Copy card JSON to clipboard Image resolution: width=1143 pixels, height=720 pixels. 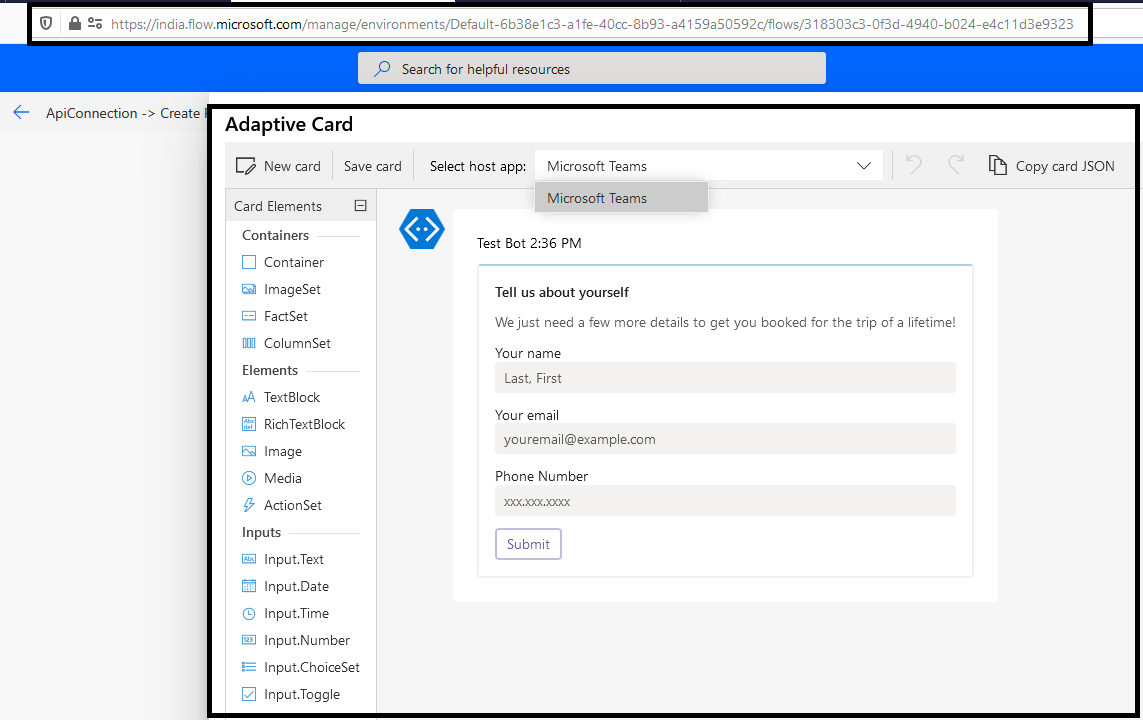(1052, 165)
